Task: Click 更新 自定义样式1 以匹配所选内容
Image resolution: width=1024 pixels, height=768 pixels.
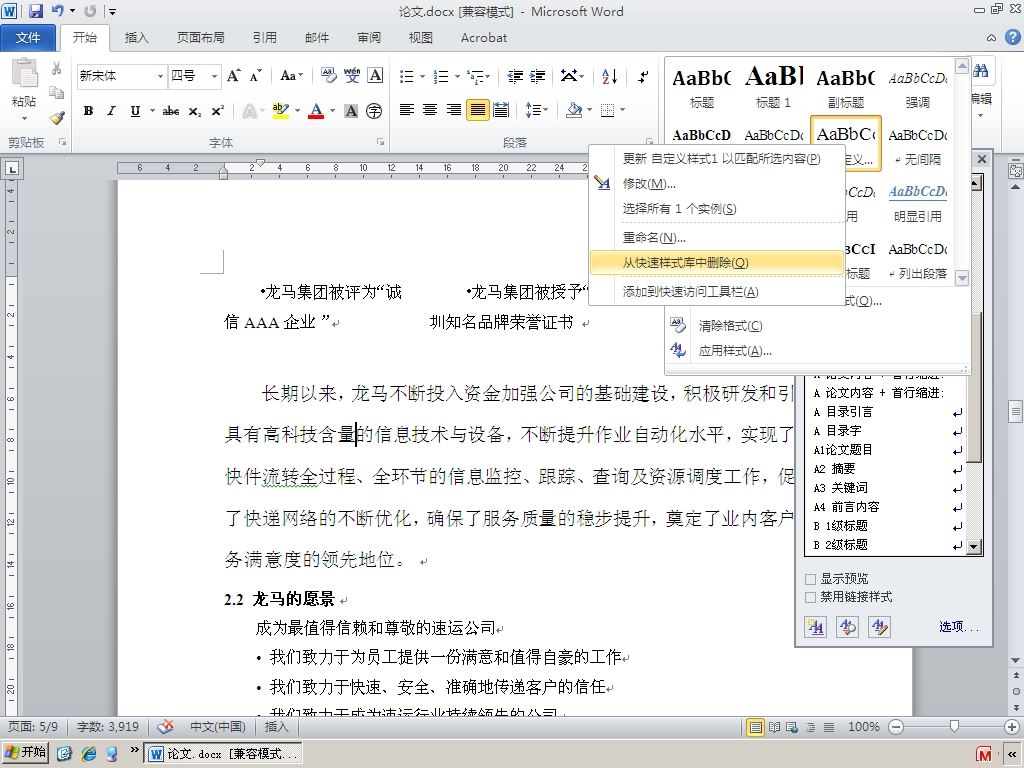Action: coord(716,159)
